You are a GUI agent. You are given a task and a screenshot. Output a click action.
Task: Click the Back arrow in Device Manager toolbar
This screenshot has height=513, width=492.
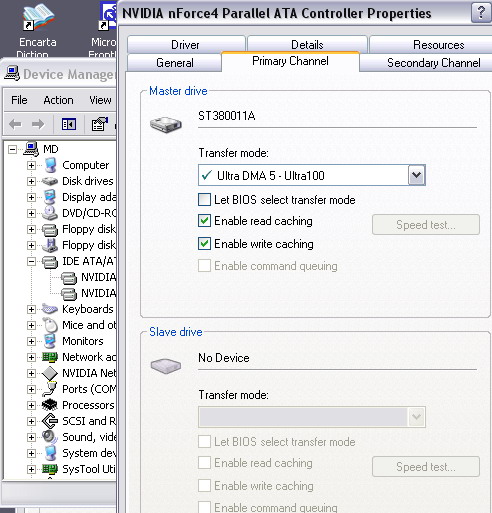click(x=15, y=124)
